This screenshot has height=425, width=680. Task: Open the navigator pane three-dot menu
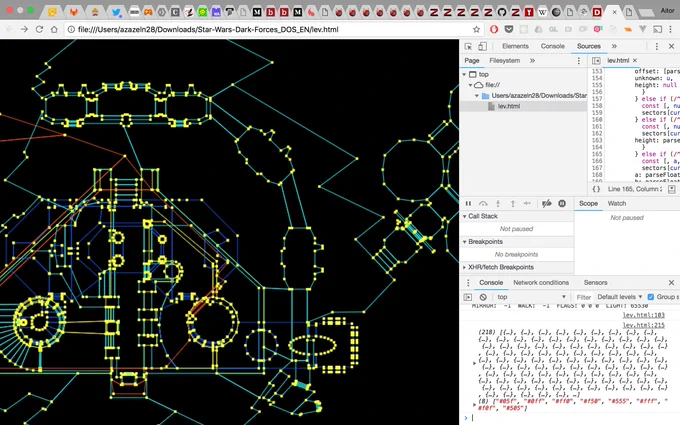click(579, 61)
